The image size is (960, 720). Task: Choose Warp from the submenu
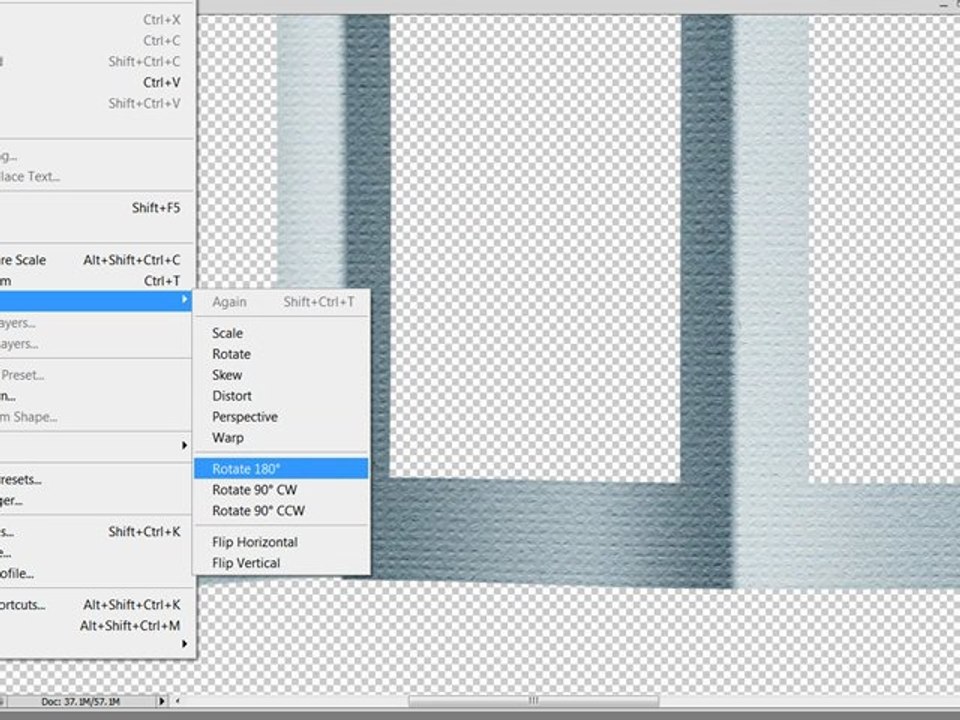[x=281, y=437]
